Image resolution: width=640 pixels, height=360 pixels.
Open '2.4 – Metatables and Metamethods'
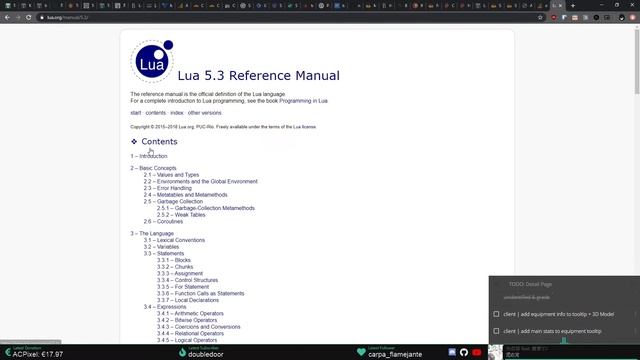(x=185, y=195)
